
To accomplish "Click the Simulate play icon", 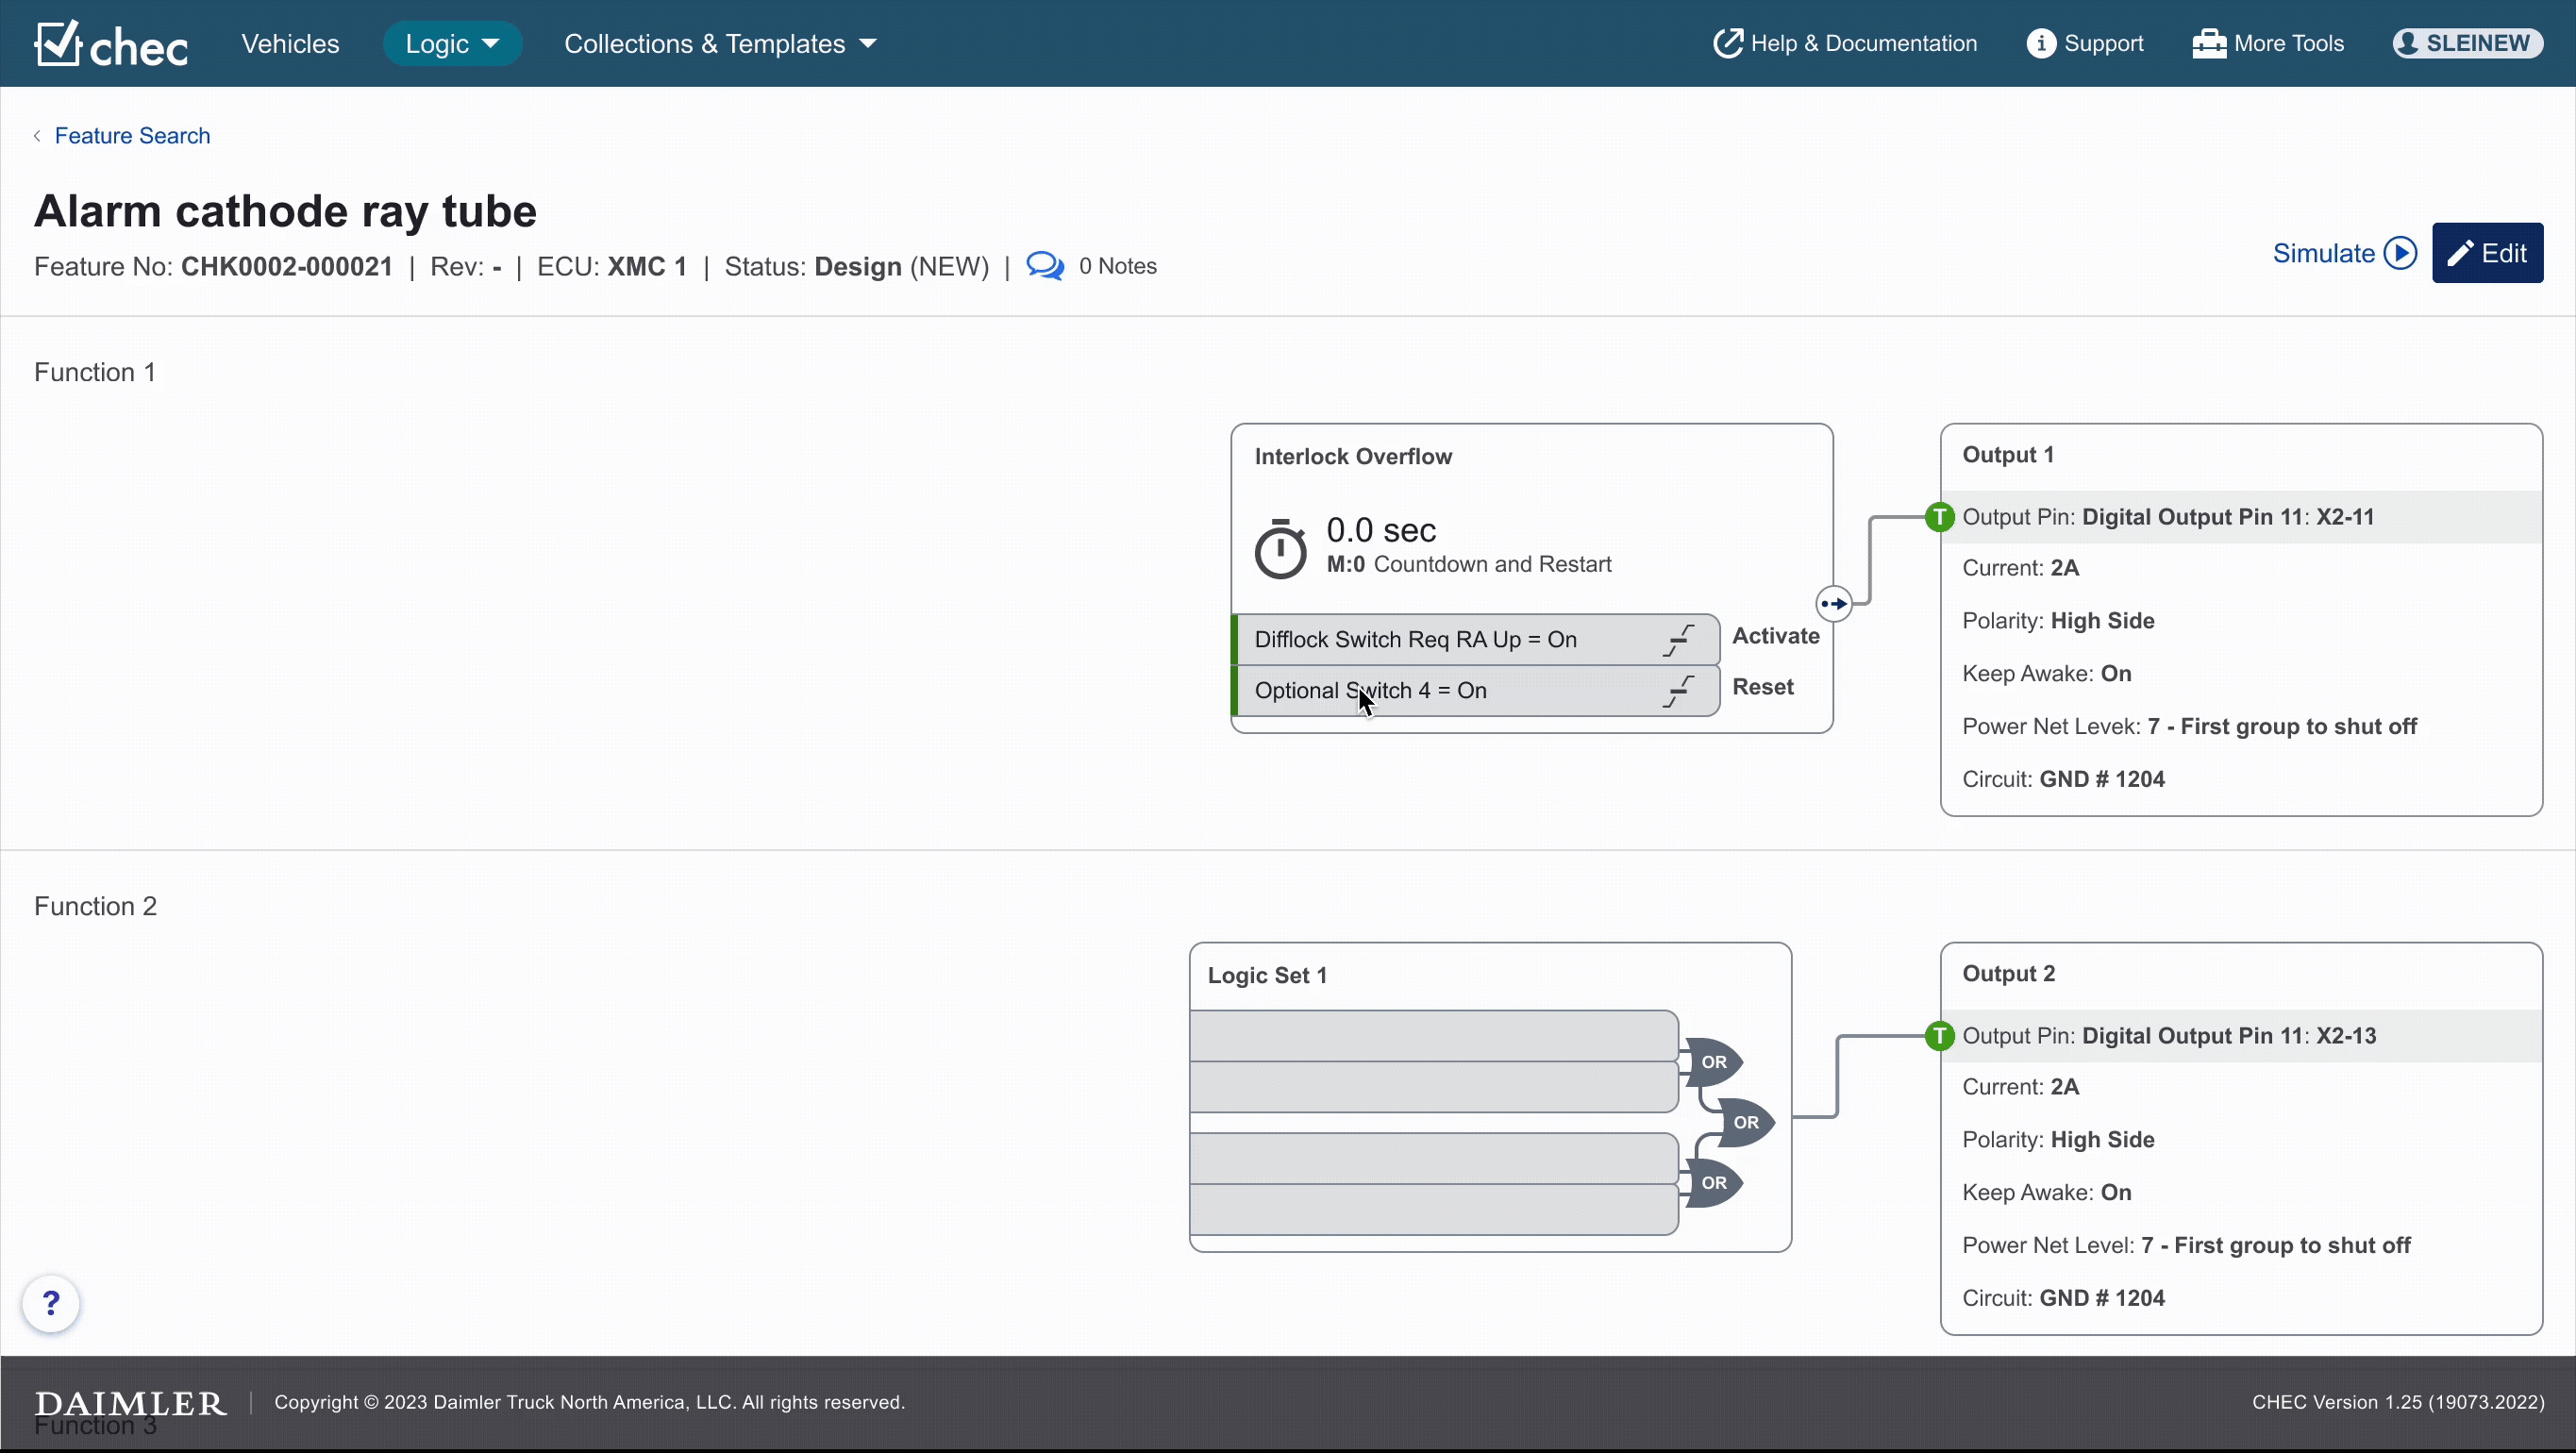I will 2400,253.
